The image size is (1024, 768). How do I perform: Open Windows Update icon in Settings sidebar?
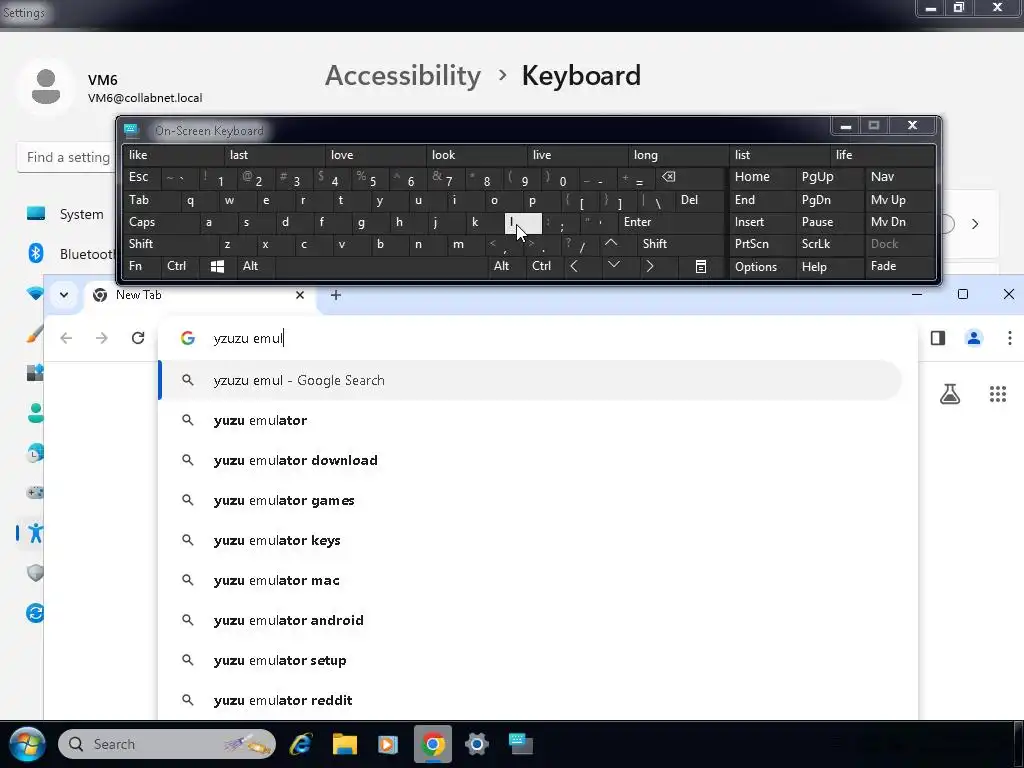tap(35, 613)
